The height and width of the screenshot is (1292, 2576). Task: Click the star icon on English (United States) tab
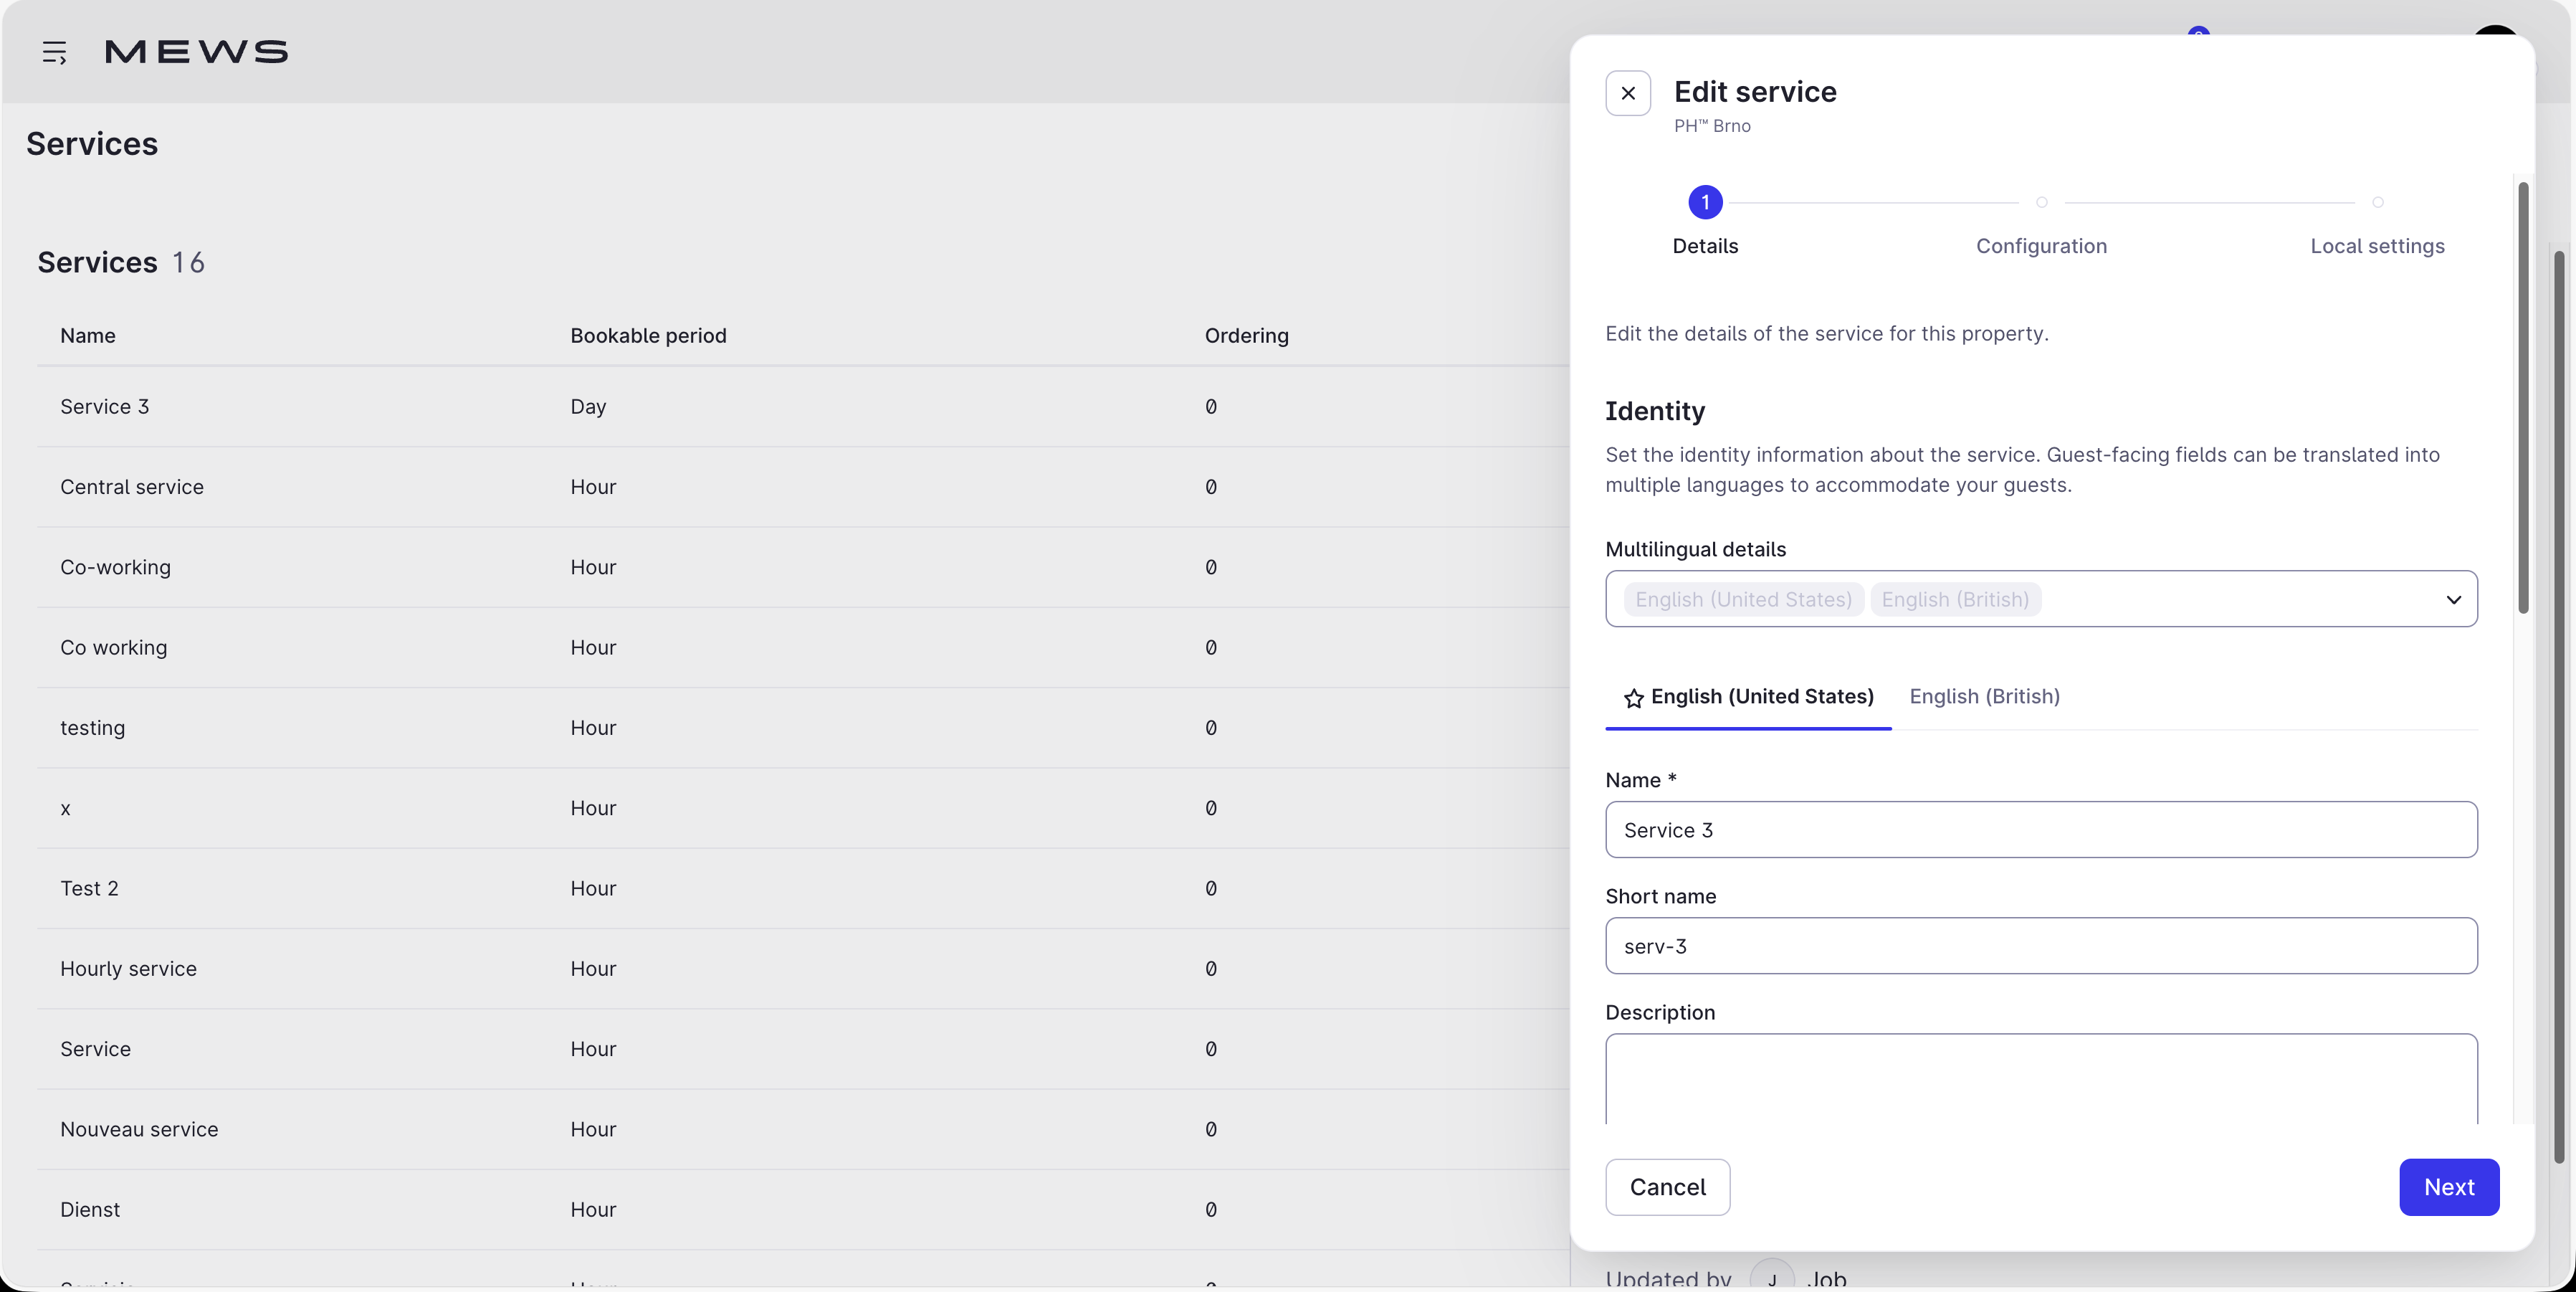tap(1633, 698)
